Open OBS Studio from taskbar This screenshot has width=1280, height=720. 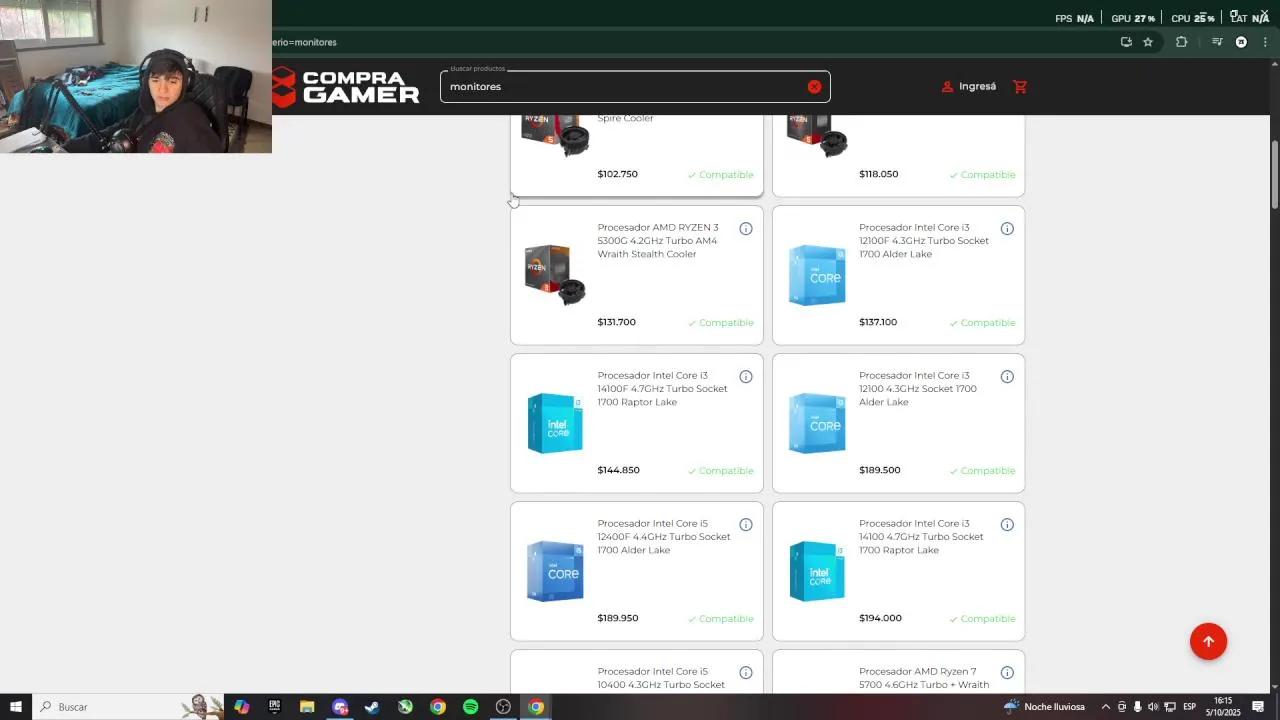(x=503, y=707)
